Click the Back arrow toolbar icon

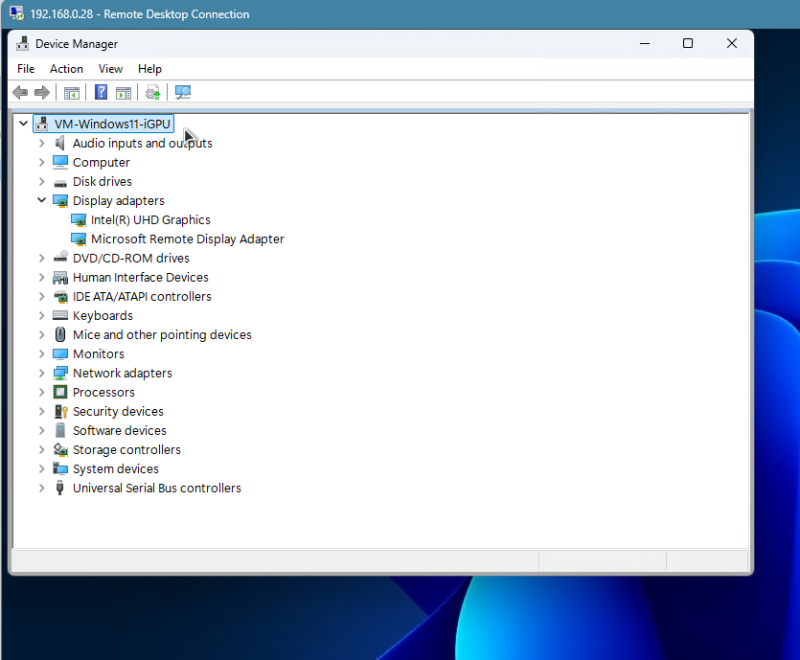pos(20,92)
